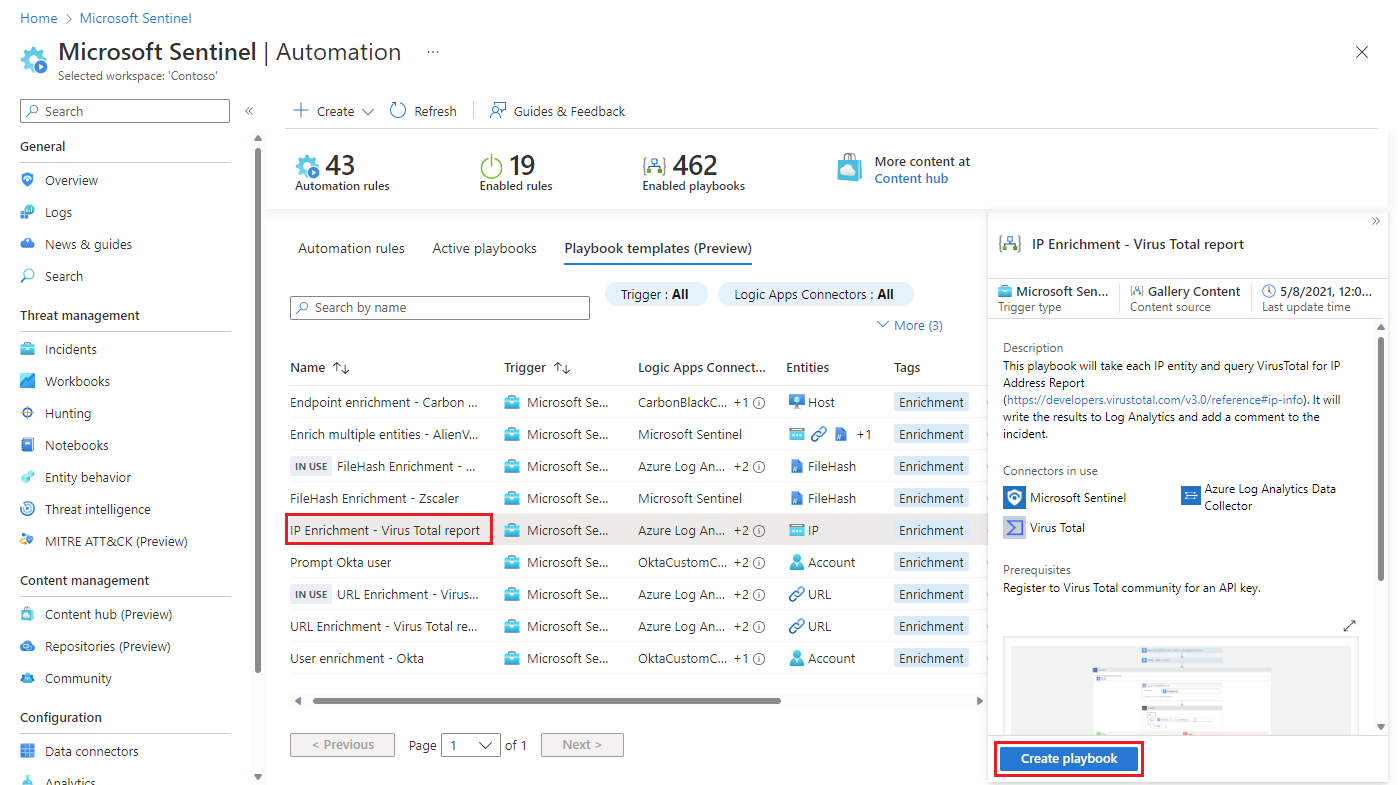The width and height of the screenshot is (1398, 785).
Task: Click the Create playbook button
Action: click(1069, 759)
